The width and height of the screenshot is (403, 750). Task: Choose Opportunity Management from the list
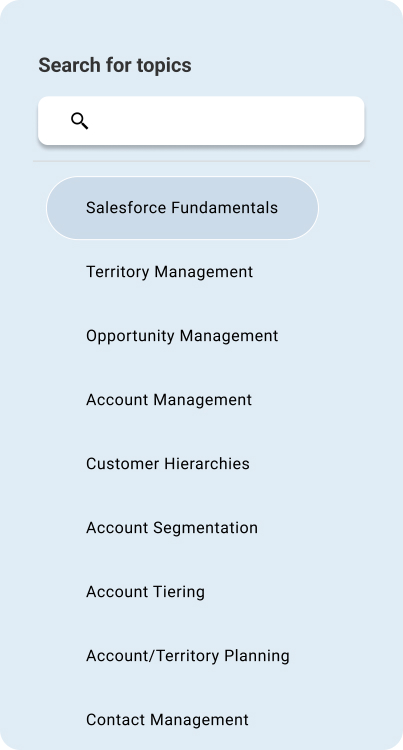tap(182, 336)
